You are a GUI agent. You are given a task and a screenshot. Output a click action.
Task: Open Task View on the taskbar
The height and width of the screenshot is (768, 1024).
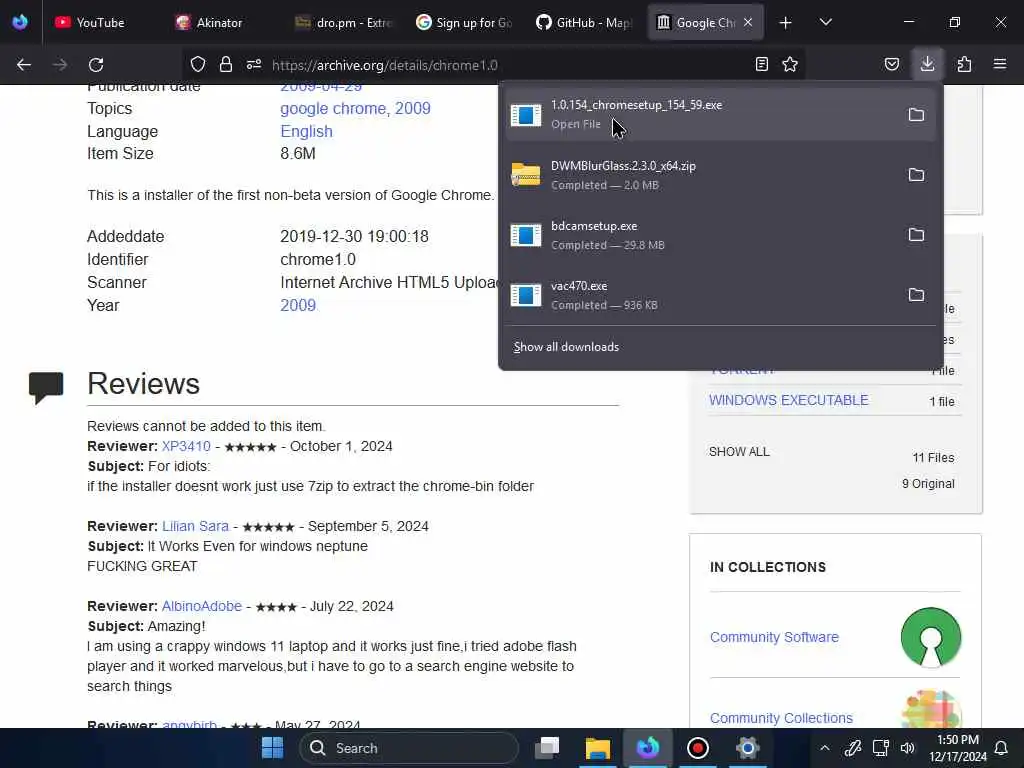tap(547, 748)
